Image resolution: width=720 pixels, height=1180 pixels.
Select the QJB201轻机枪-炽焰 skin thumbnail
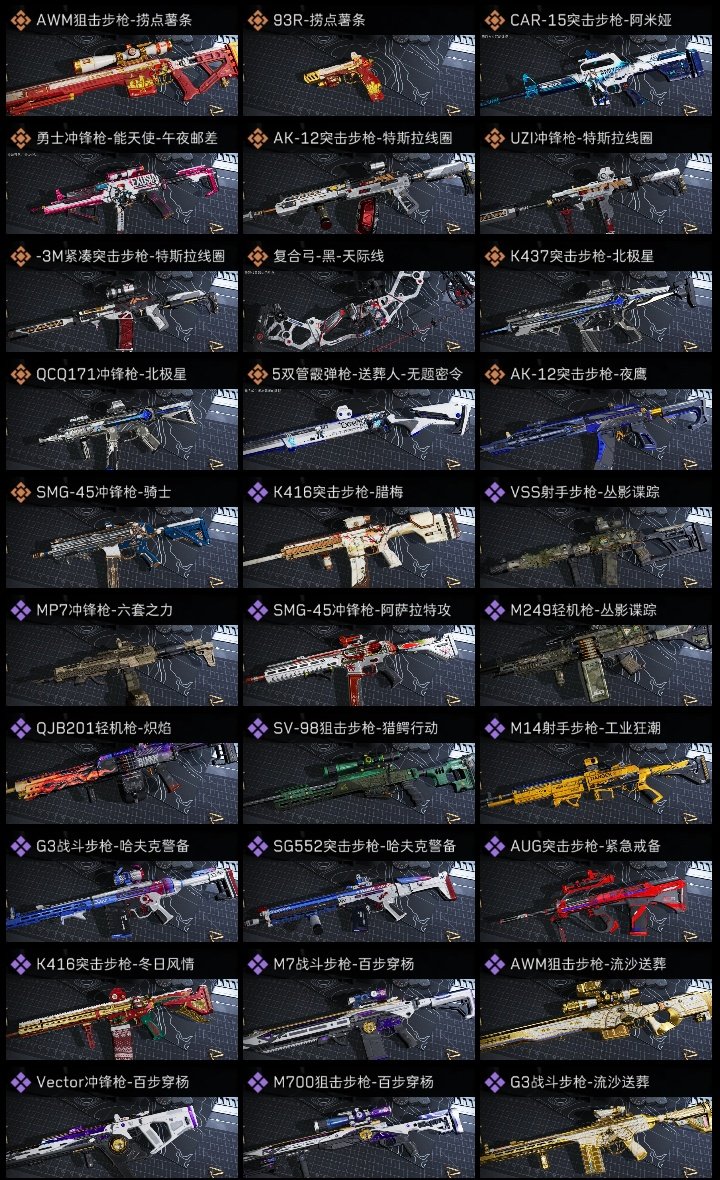tap(122, 783)
